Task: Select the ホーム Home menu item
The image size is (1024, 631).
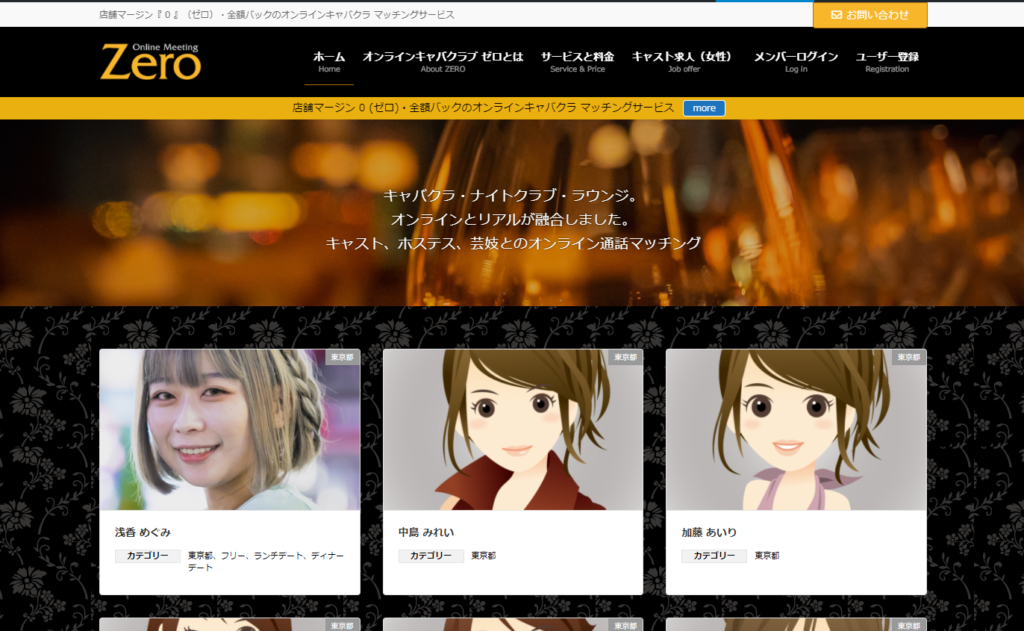Action: (x=329, y=61)
